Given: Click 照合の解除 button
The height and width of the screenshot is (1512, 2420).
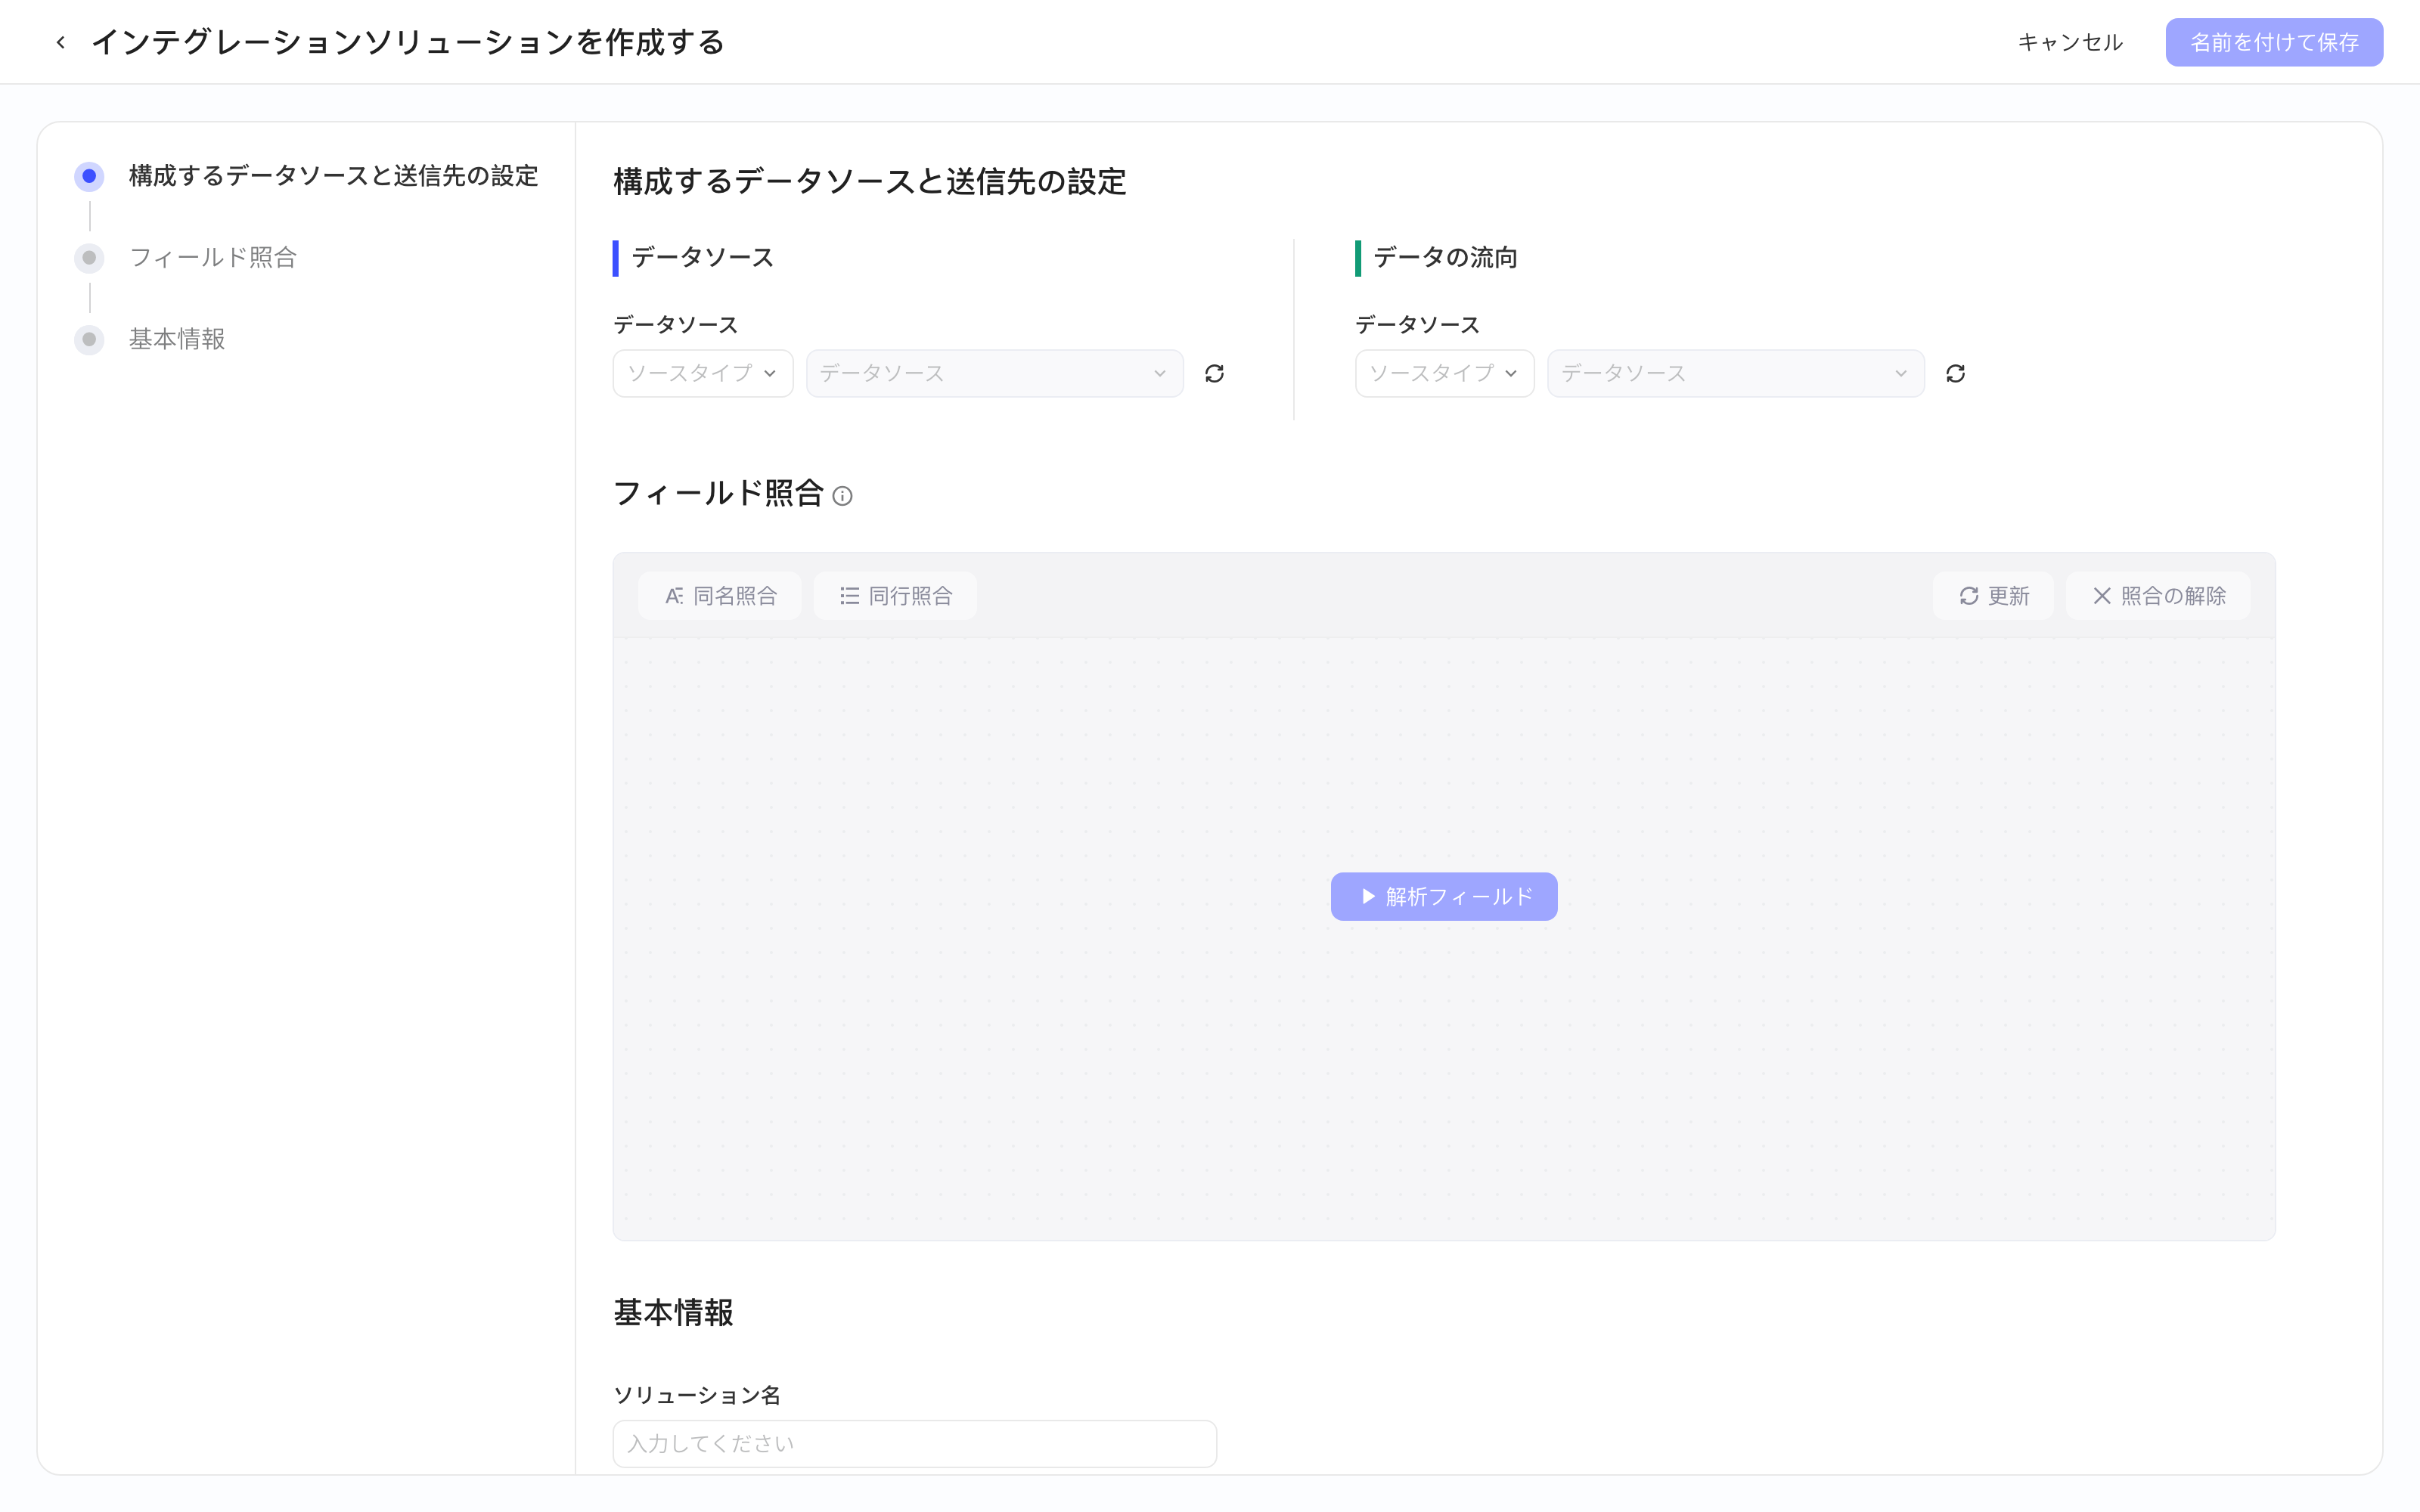Looking at the screenshot, I should pyautogui.click(x=2158, y=596).
